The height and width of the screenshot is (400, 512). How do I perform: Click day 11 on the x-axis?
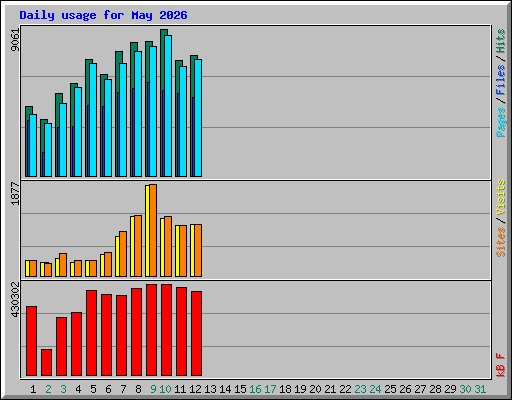click(x=180, y=389)
